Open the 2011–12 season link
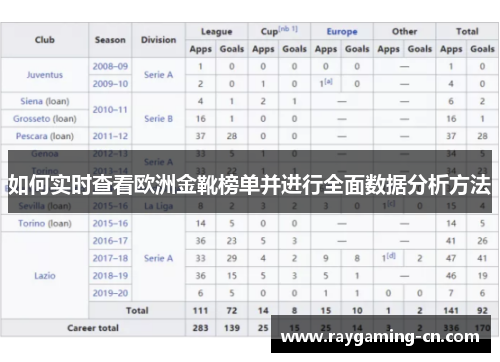Viewport: 500px width, 362px height. [110, 136]
